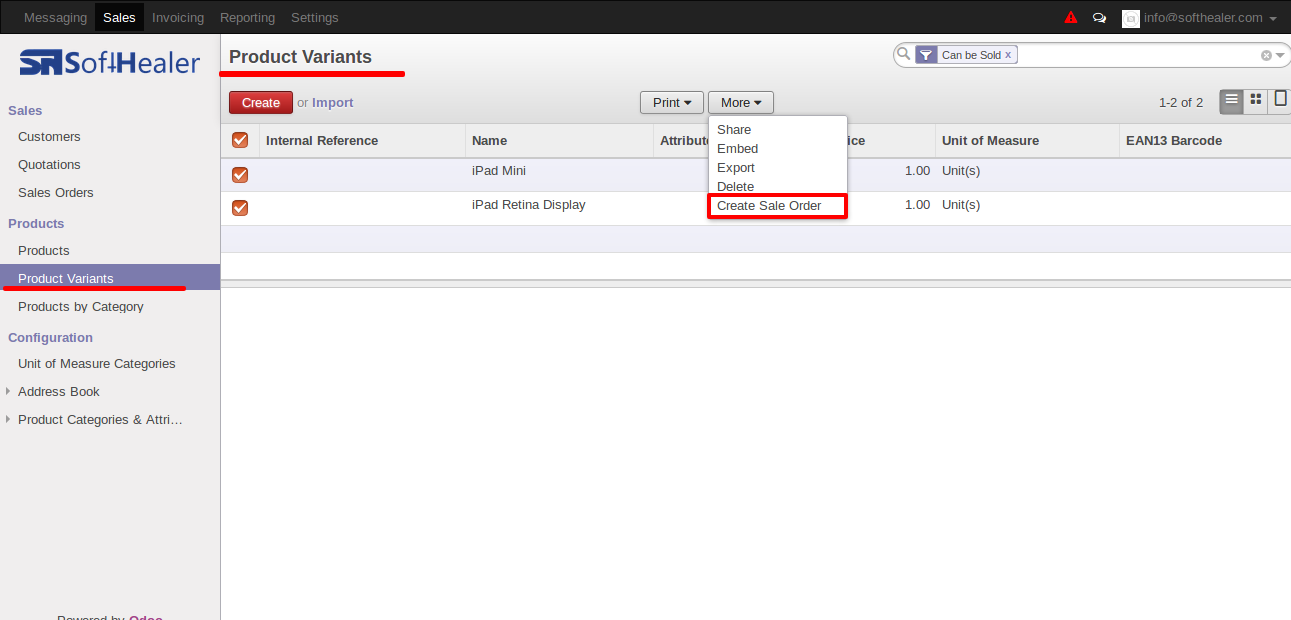The image size is (1291, 620).
Task: Close the More dropdown button
Action: click(x=741, y=102)
